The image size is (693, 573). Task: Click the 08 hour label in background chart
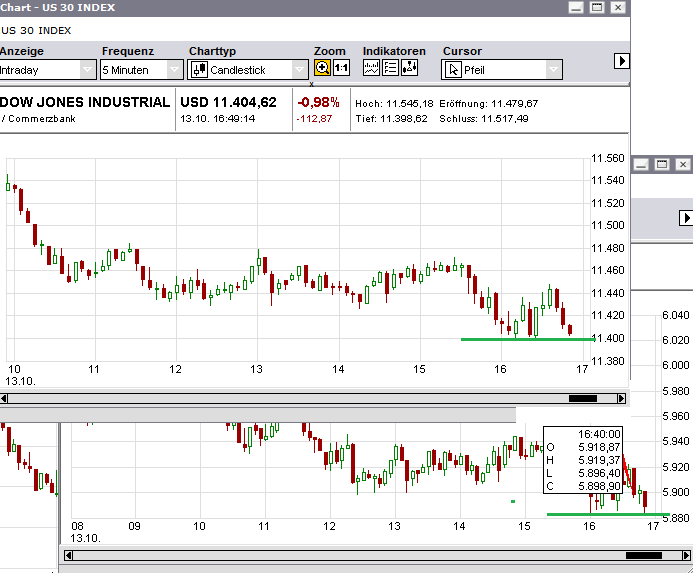coord(77,526)
